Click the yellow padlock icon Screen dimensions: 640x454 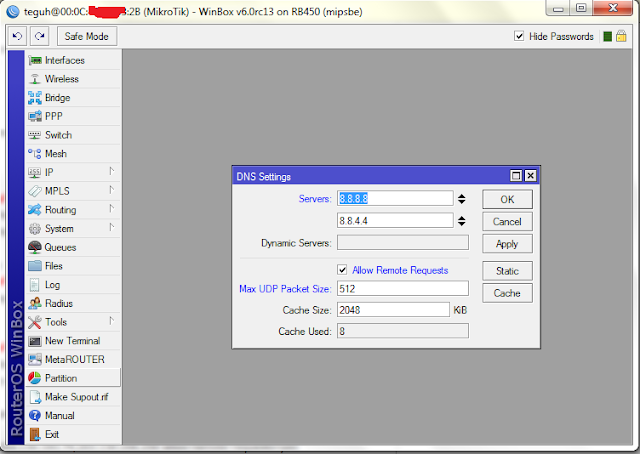tap(621, 36)
